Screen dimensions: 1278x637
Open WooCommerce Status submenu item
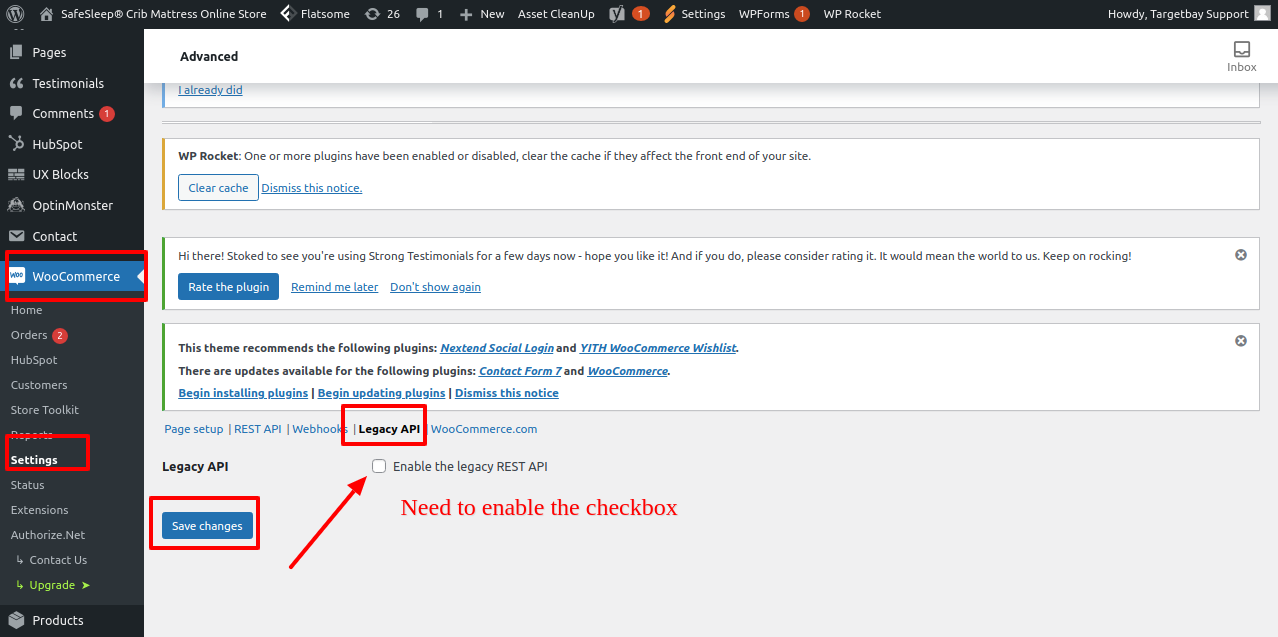[28, 485]
